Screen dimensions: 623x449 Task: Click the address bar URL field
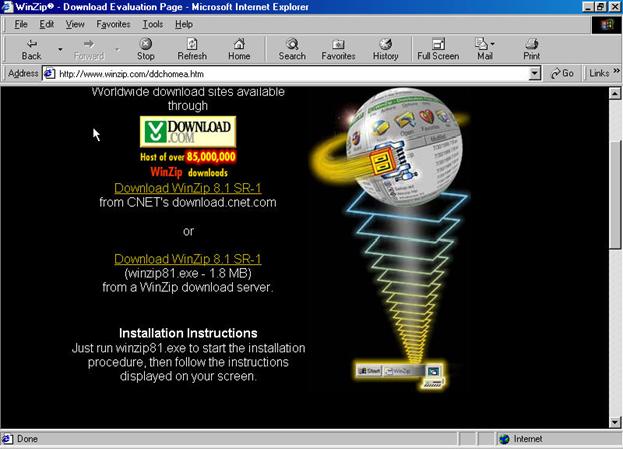[292, 74]
